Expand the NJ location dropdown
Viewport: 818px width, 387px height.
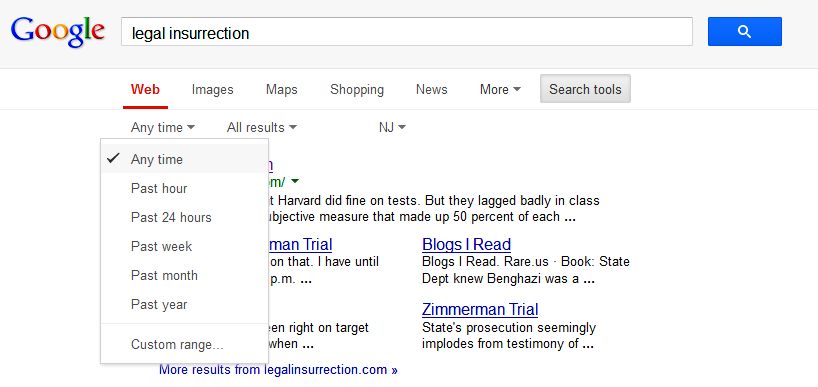392,127
